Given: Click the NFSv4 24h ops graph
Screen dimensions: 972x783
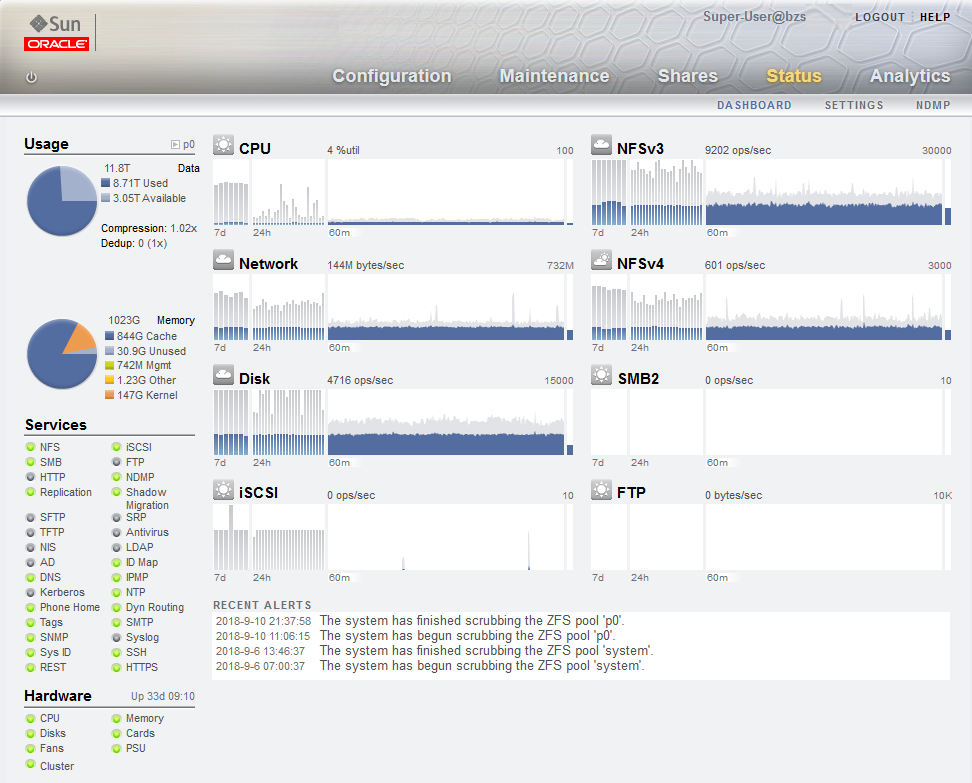Looking at the screenshot, I should tap(666, 307).
